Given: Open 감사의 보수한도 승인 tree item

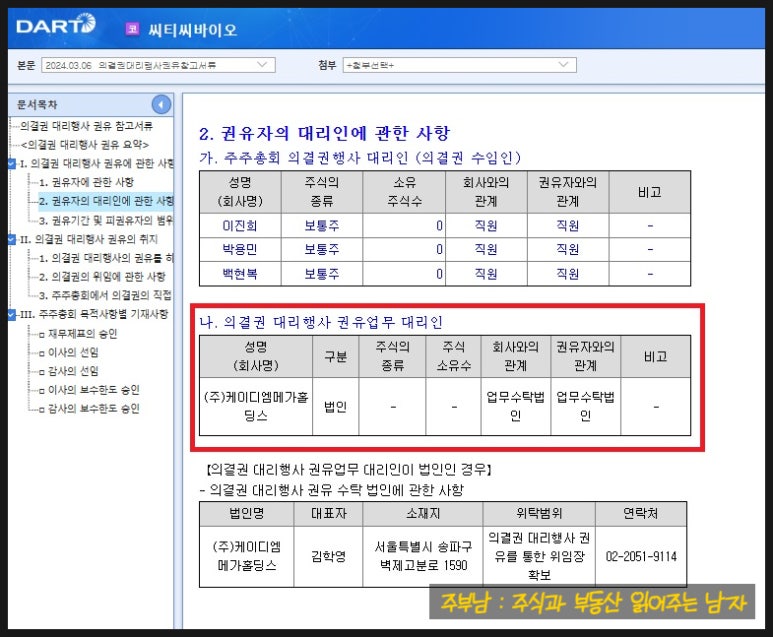Looking at the screenshot, I should point(94,409).
